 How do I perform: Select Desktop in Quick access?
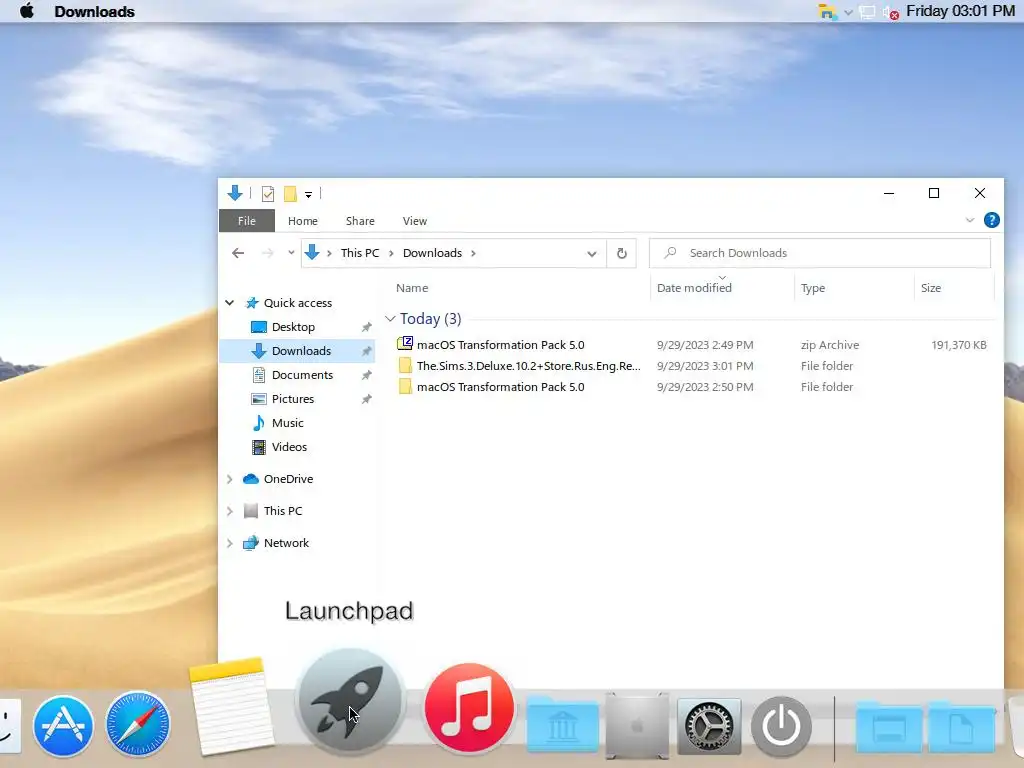tap(293, 327)
